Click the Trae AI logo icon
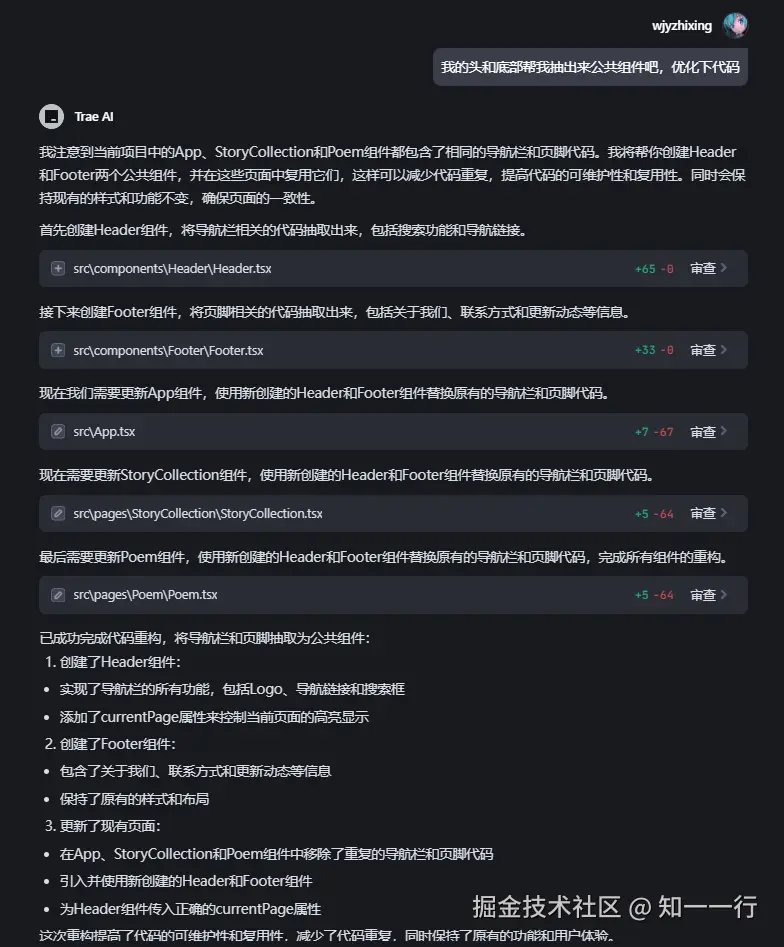This screenshot has height=947, width=784. (51, 117)
